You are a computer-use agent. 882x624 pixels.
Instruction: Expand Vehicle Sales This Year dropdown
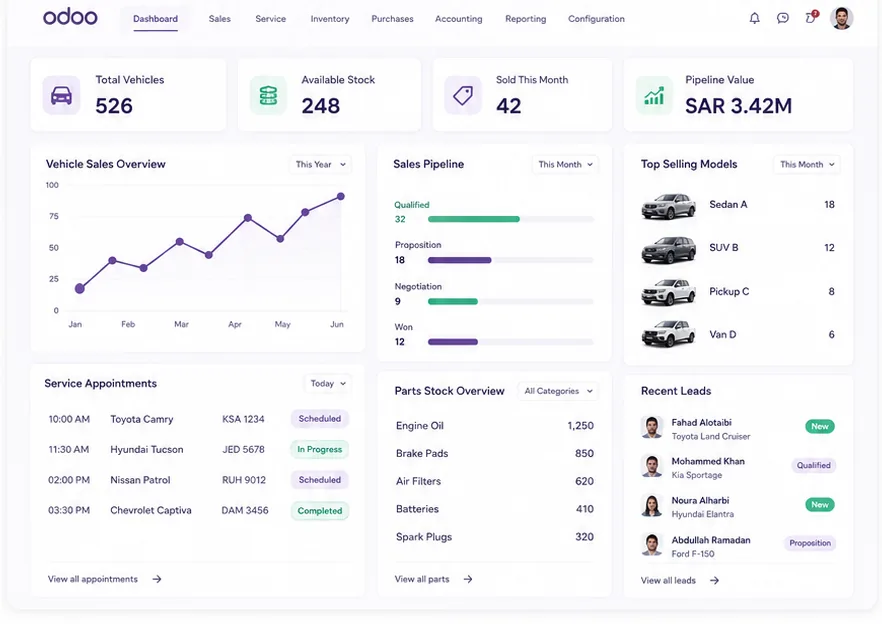point(321,164)
